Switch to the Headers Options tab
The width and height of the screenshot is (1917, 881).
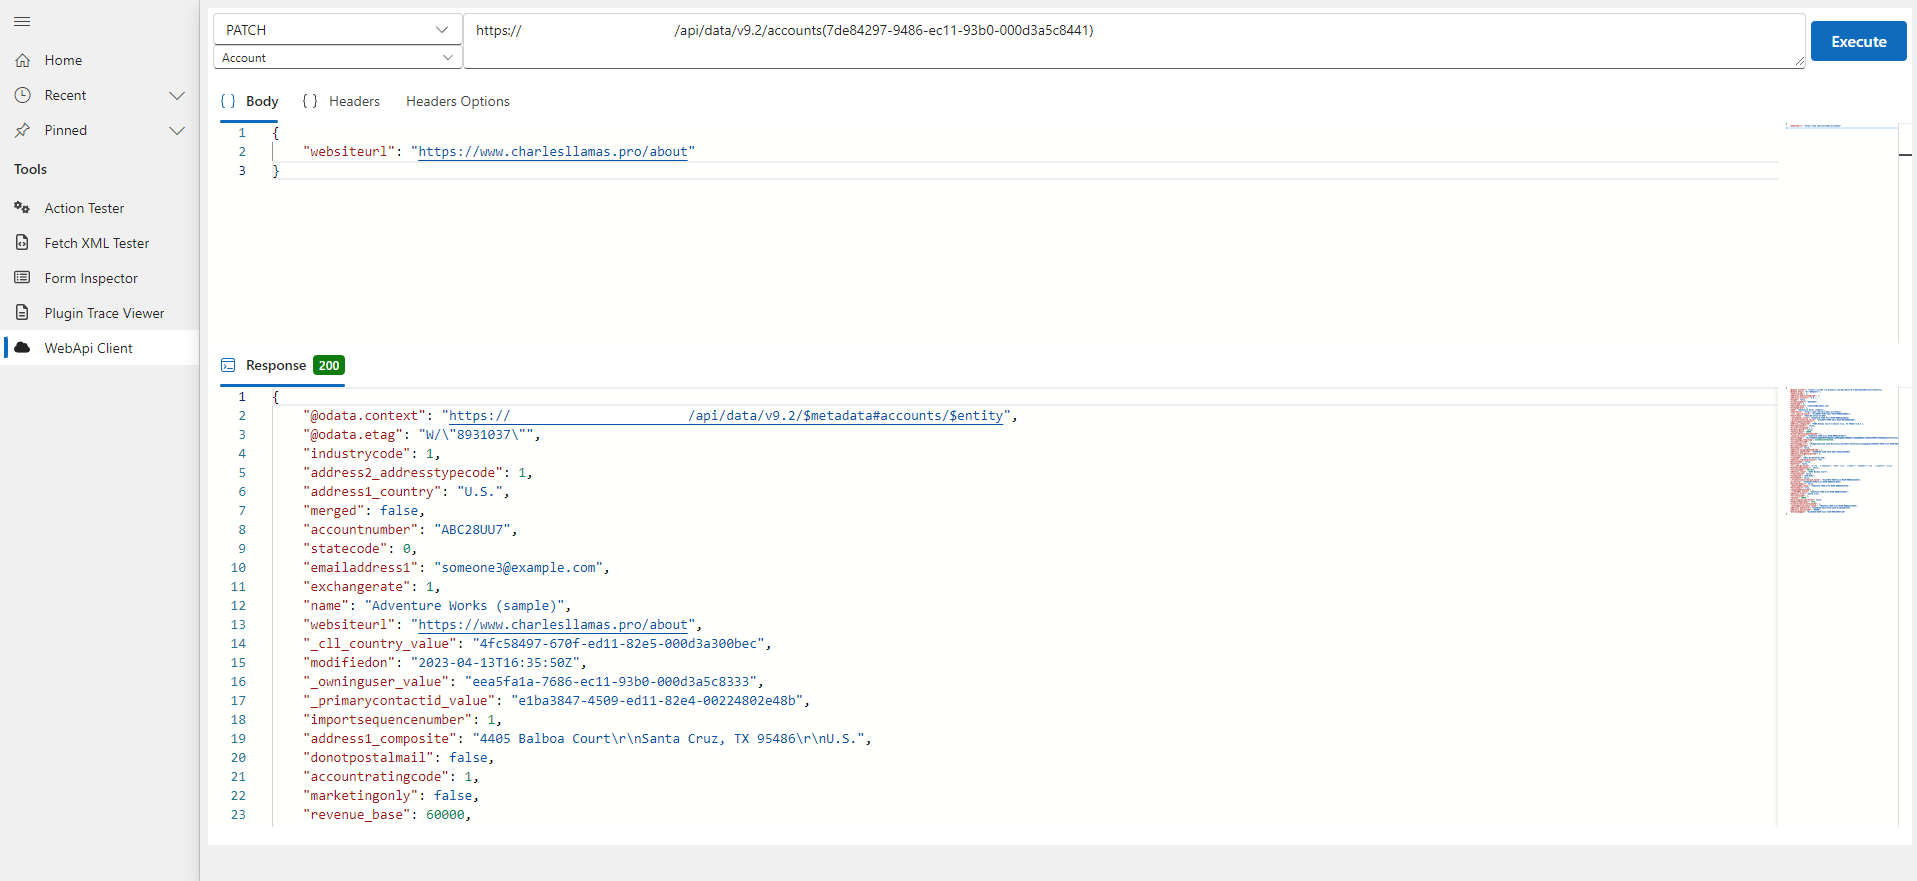tap(458, 101)
